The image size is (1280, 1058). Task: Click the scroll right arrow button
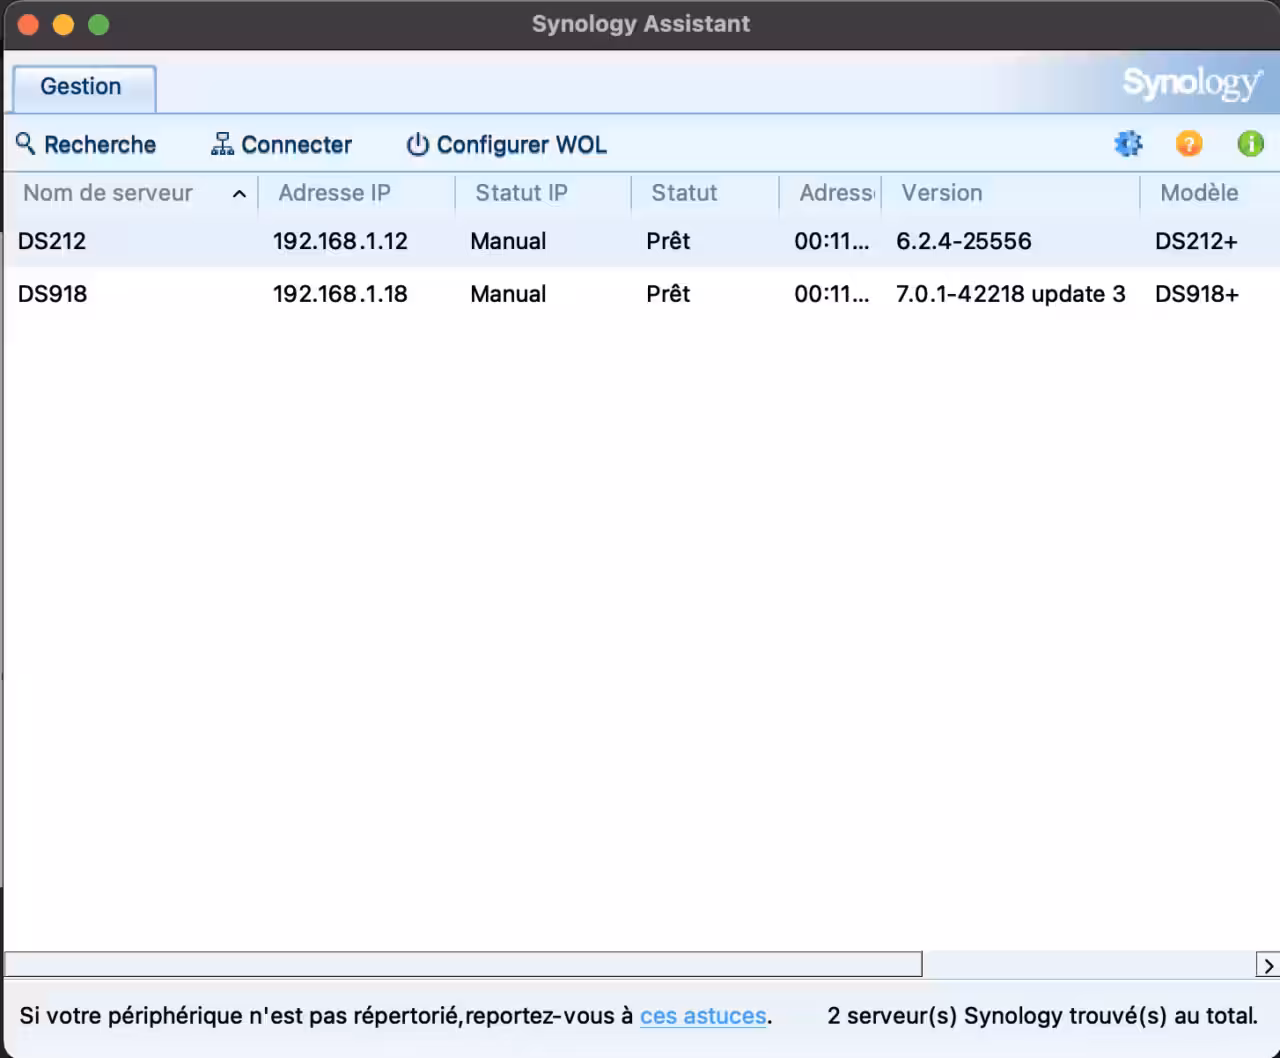coord(1267,965)
